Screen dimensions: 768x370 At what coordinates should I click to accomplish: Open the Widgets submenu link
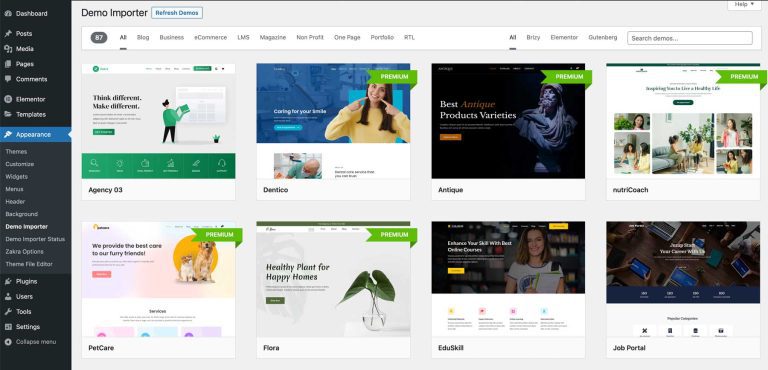(17, 177)
